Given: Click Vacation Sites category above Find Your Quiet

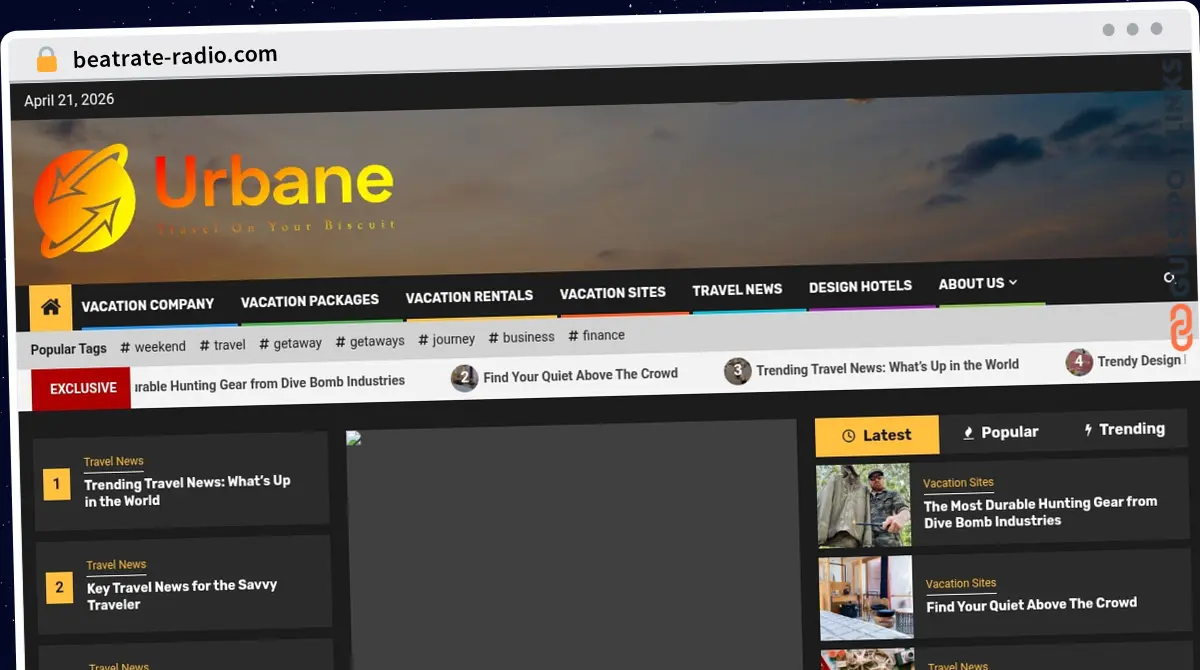Looking at the screenshot, I should click(961, 583).
